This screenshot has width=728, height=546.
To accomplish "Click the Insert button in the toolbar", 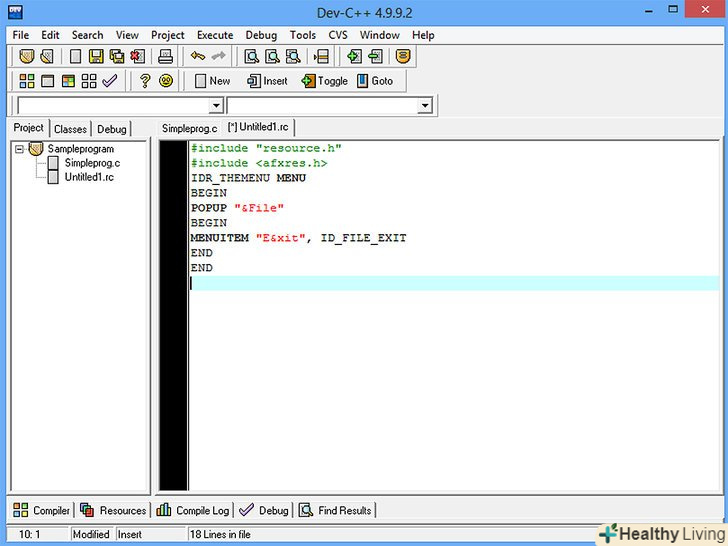I will coord(266,81).
